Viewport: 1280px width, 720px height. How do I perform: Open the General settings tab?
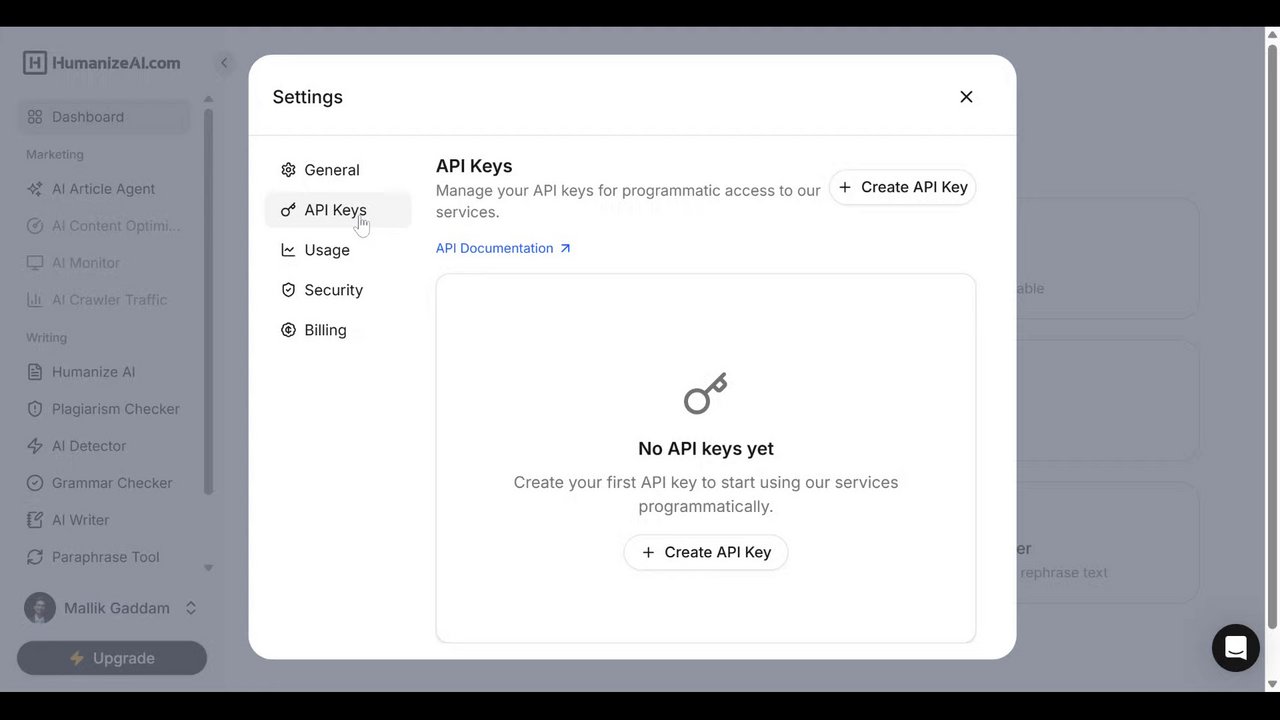pos(331,170)
